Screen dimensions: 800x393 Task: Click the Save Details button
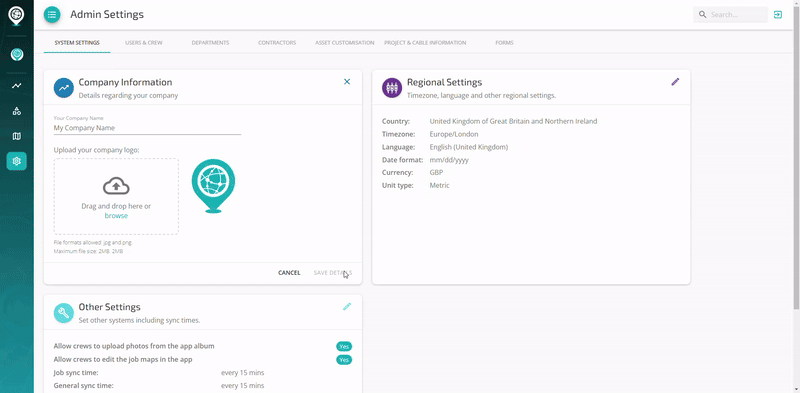[x=333, y=273]
